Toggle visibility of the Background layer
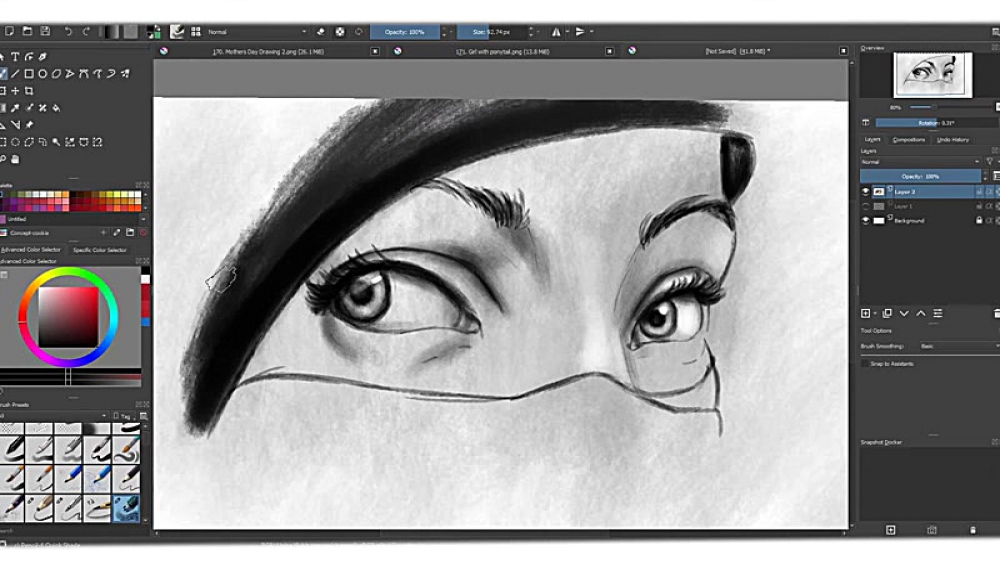This screenshot has width=1000, height=570. point(866,220)
